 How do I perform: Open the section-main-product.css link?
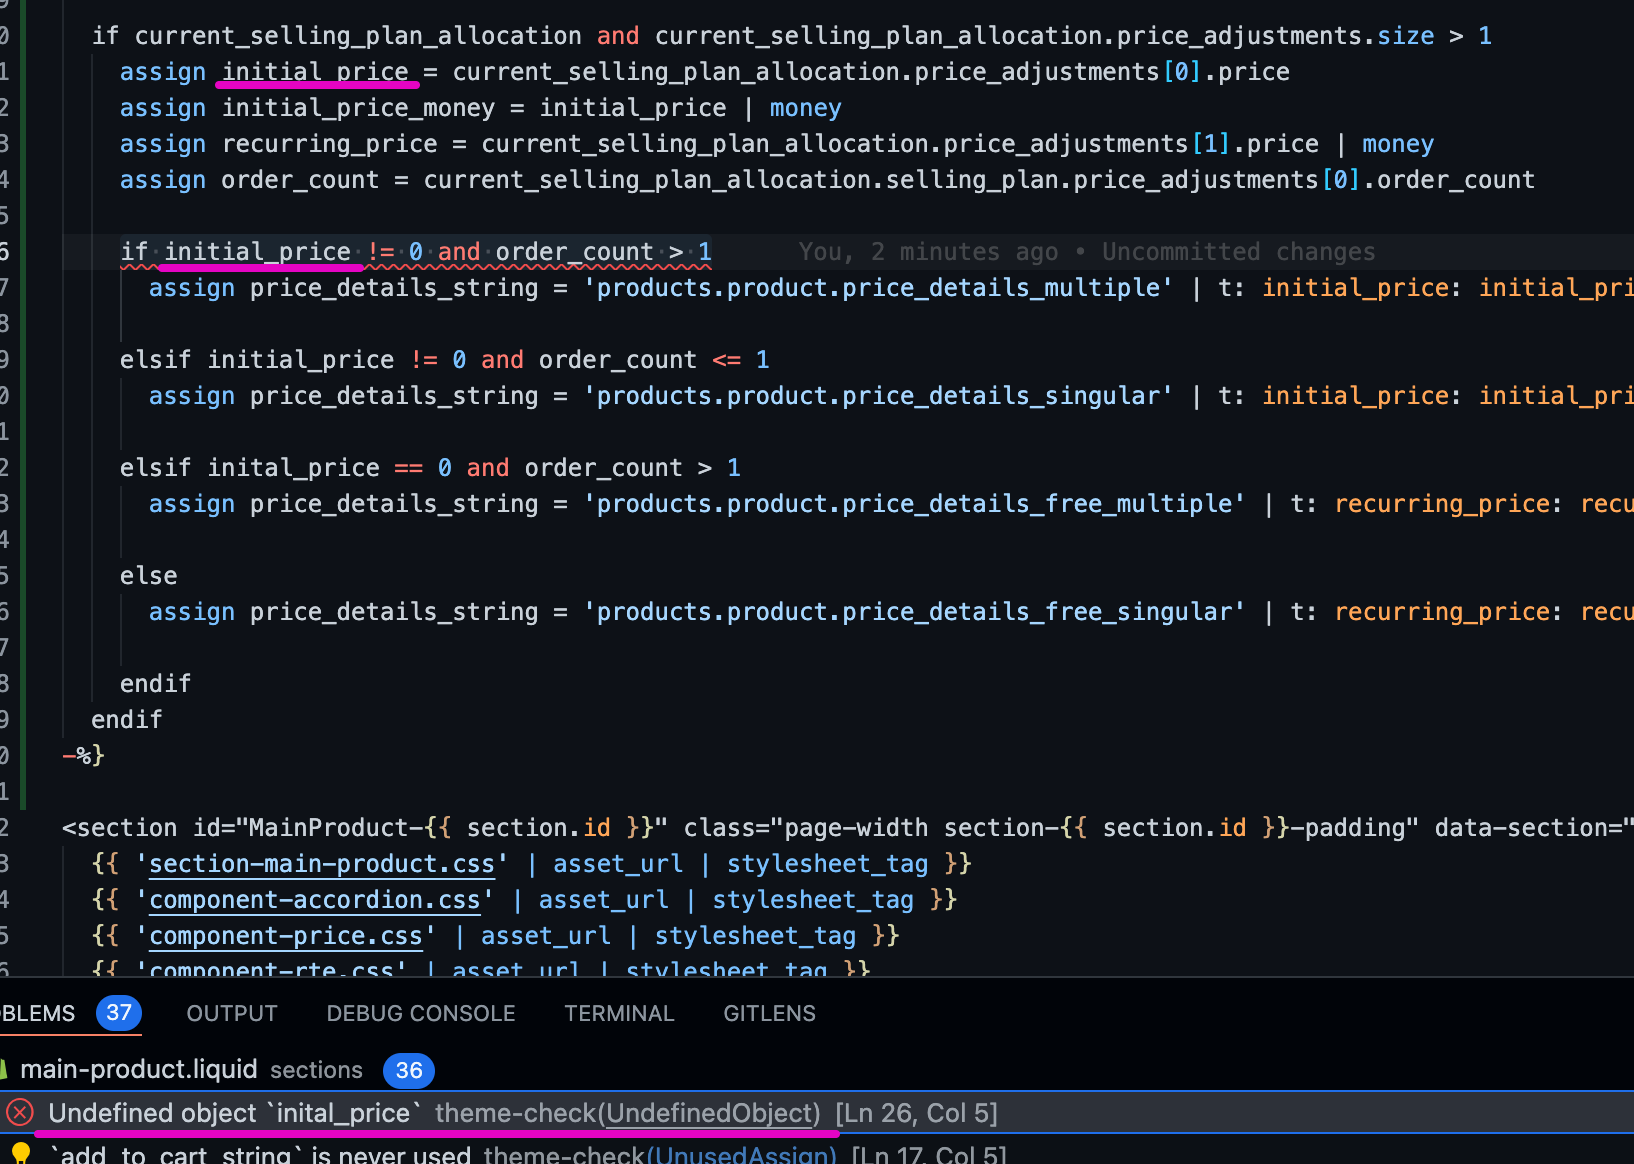coord(322,864)
